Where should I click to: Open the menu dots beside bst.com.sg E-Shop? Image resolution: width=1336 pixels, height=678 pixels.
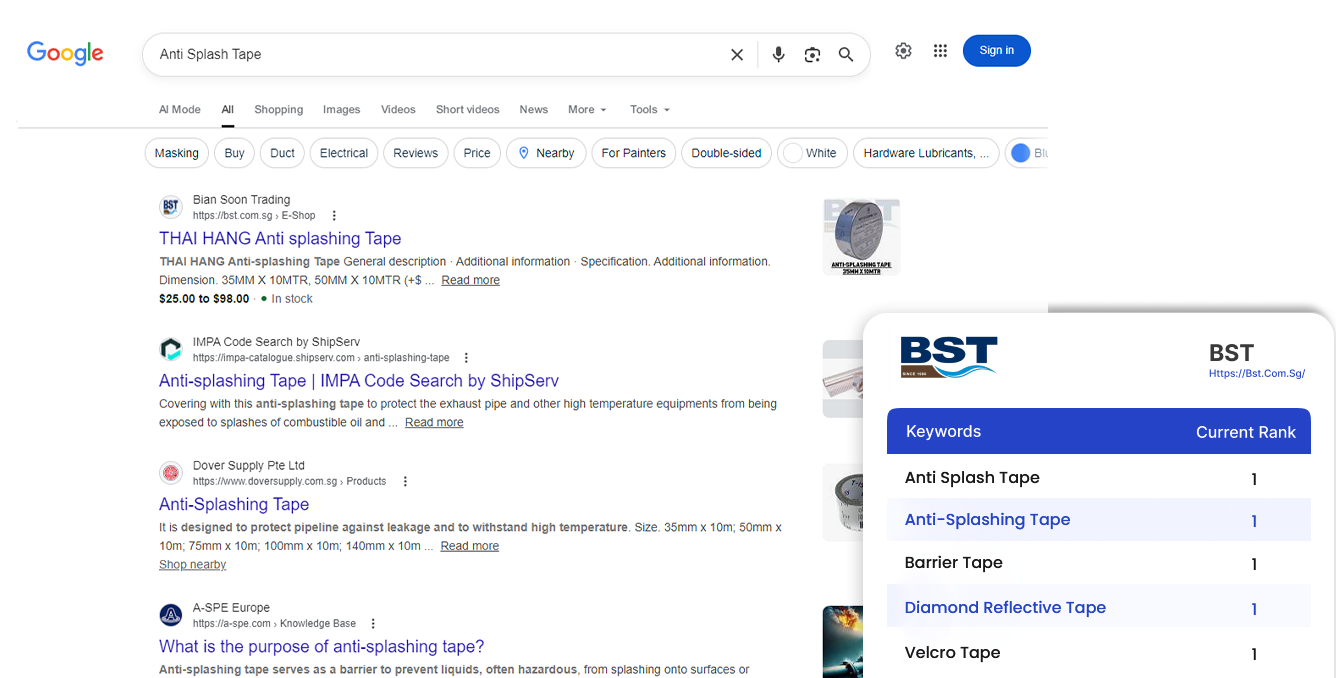[x=334, y=216]
